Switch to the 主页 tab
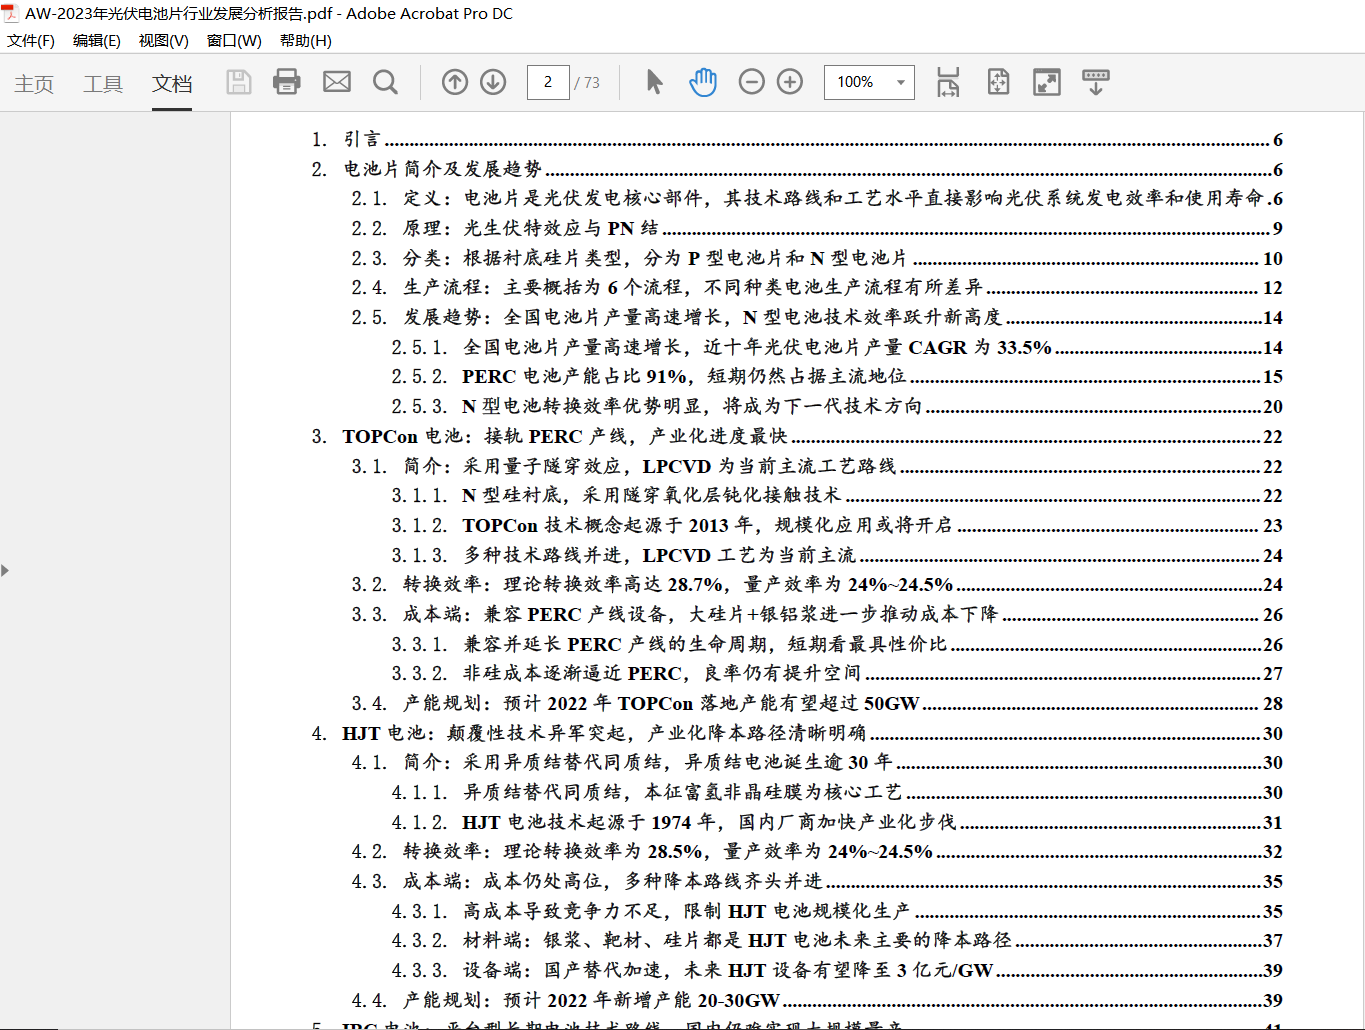Image resolution: width=1365 pixels, height=1030 pixels. pyautogui.click(x=34, y=84)
